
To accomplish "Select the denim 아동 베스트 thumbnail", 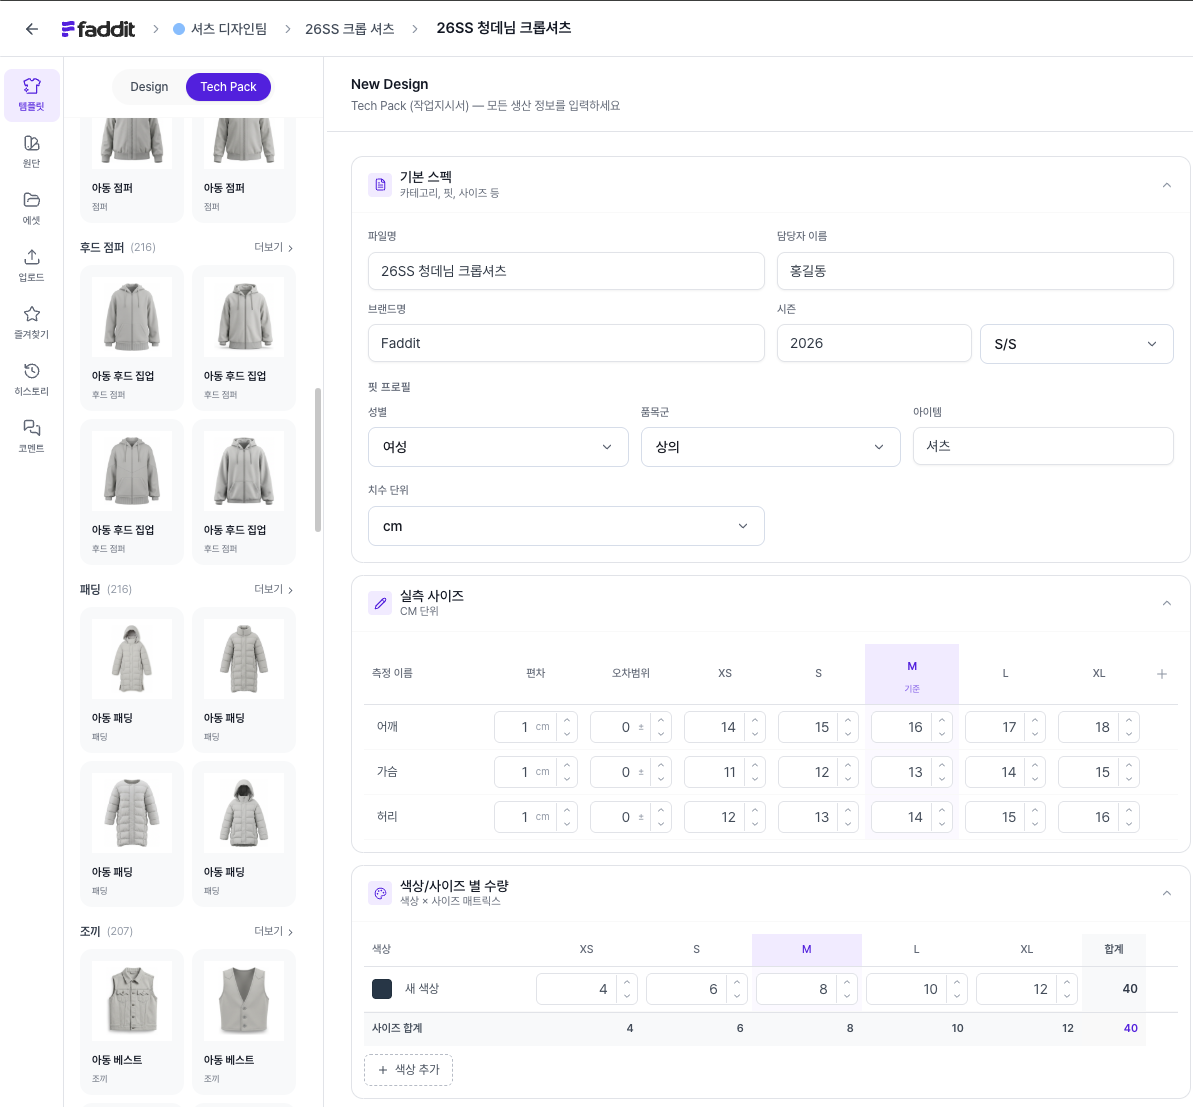I will point(132,1000).
